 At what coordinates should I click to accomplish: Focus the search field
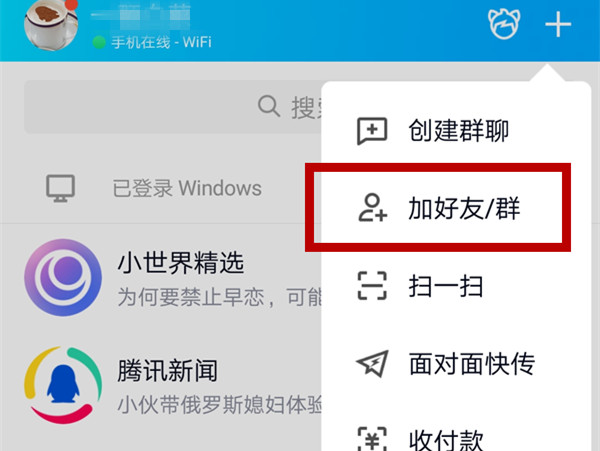click(173, 106)
